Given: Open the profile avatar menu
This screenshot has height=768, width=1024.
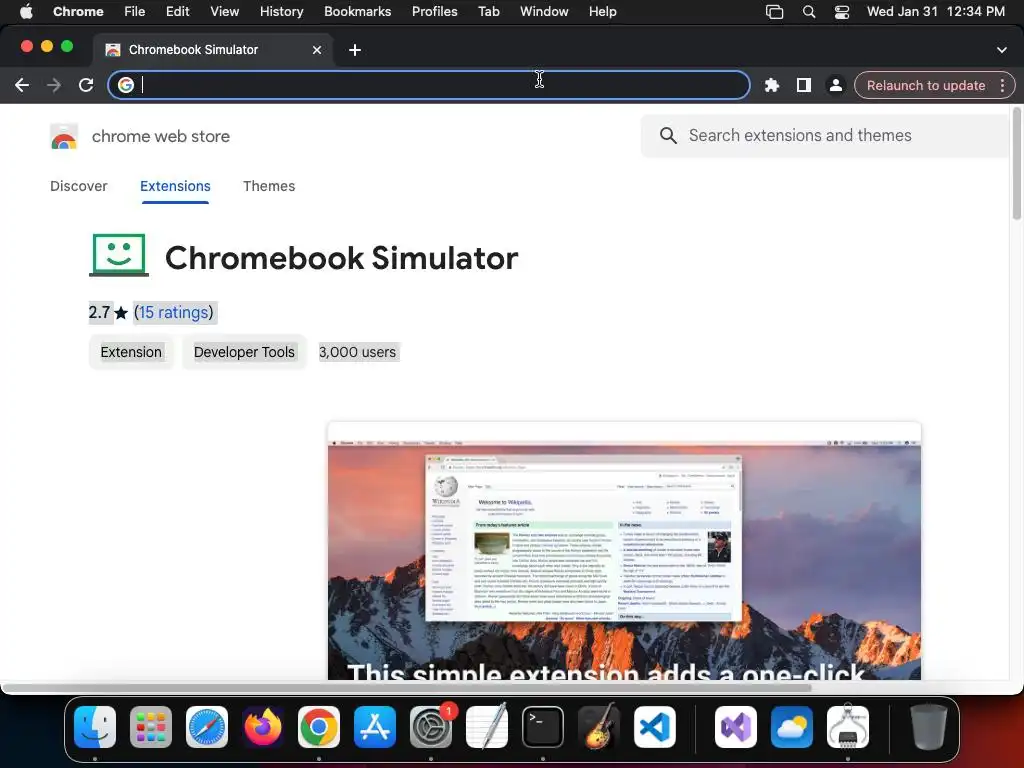Looking at the screenshot, I should coord(835,86).
